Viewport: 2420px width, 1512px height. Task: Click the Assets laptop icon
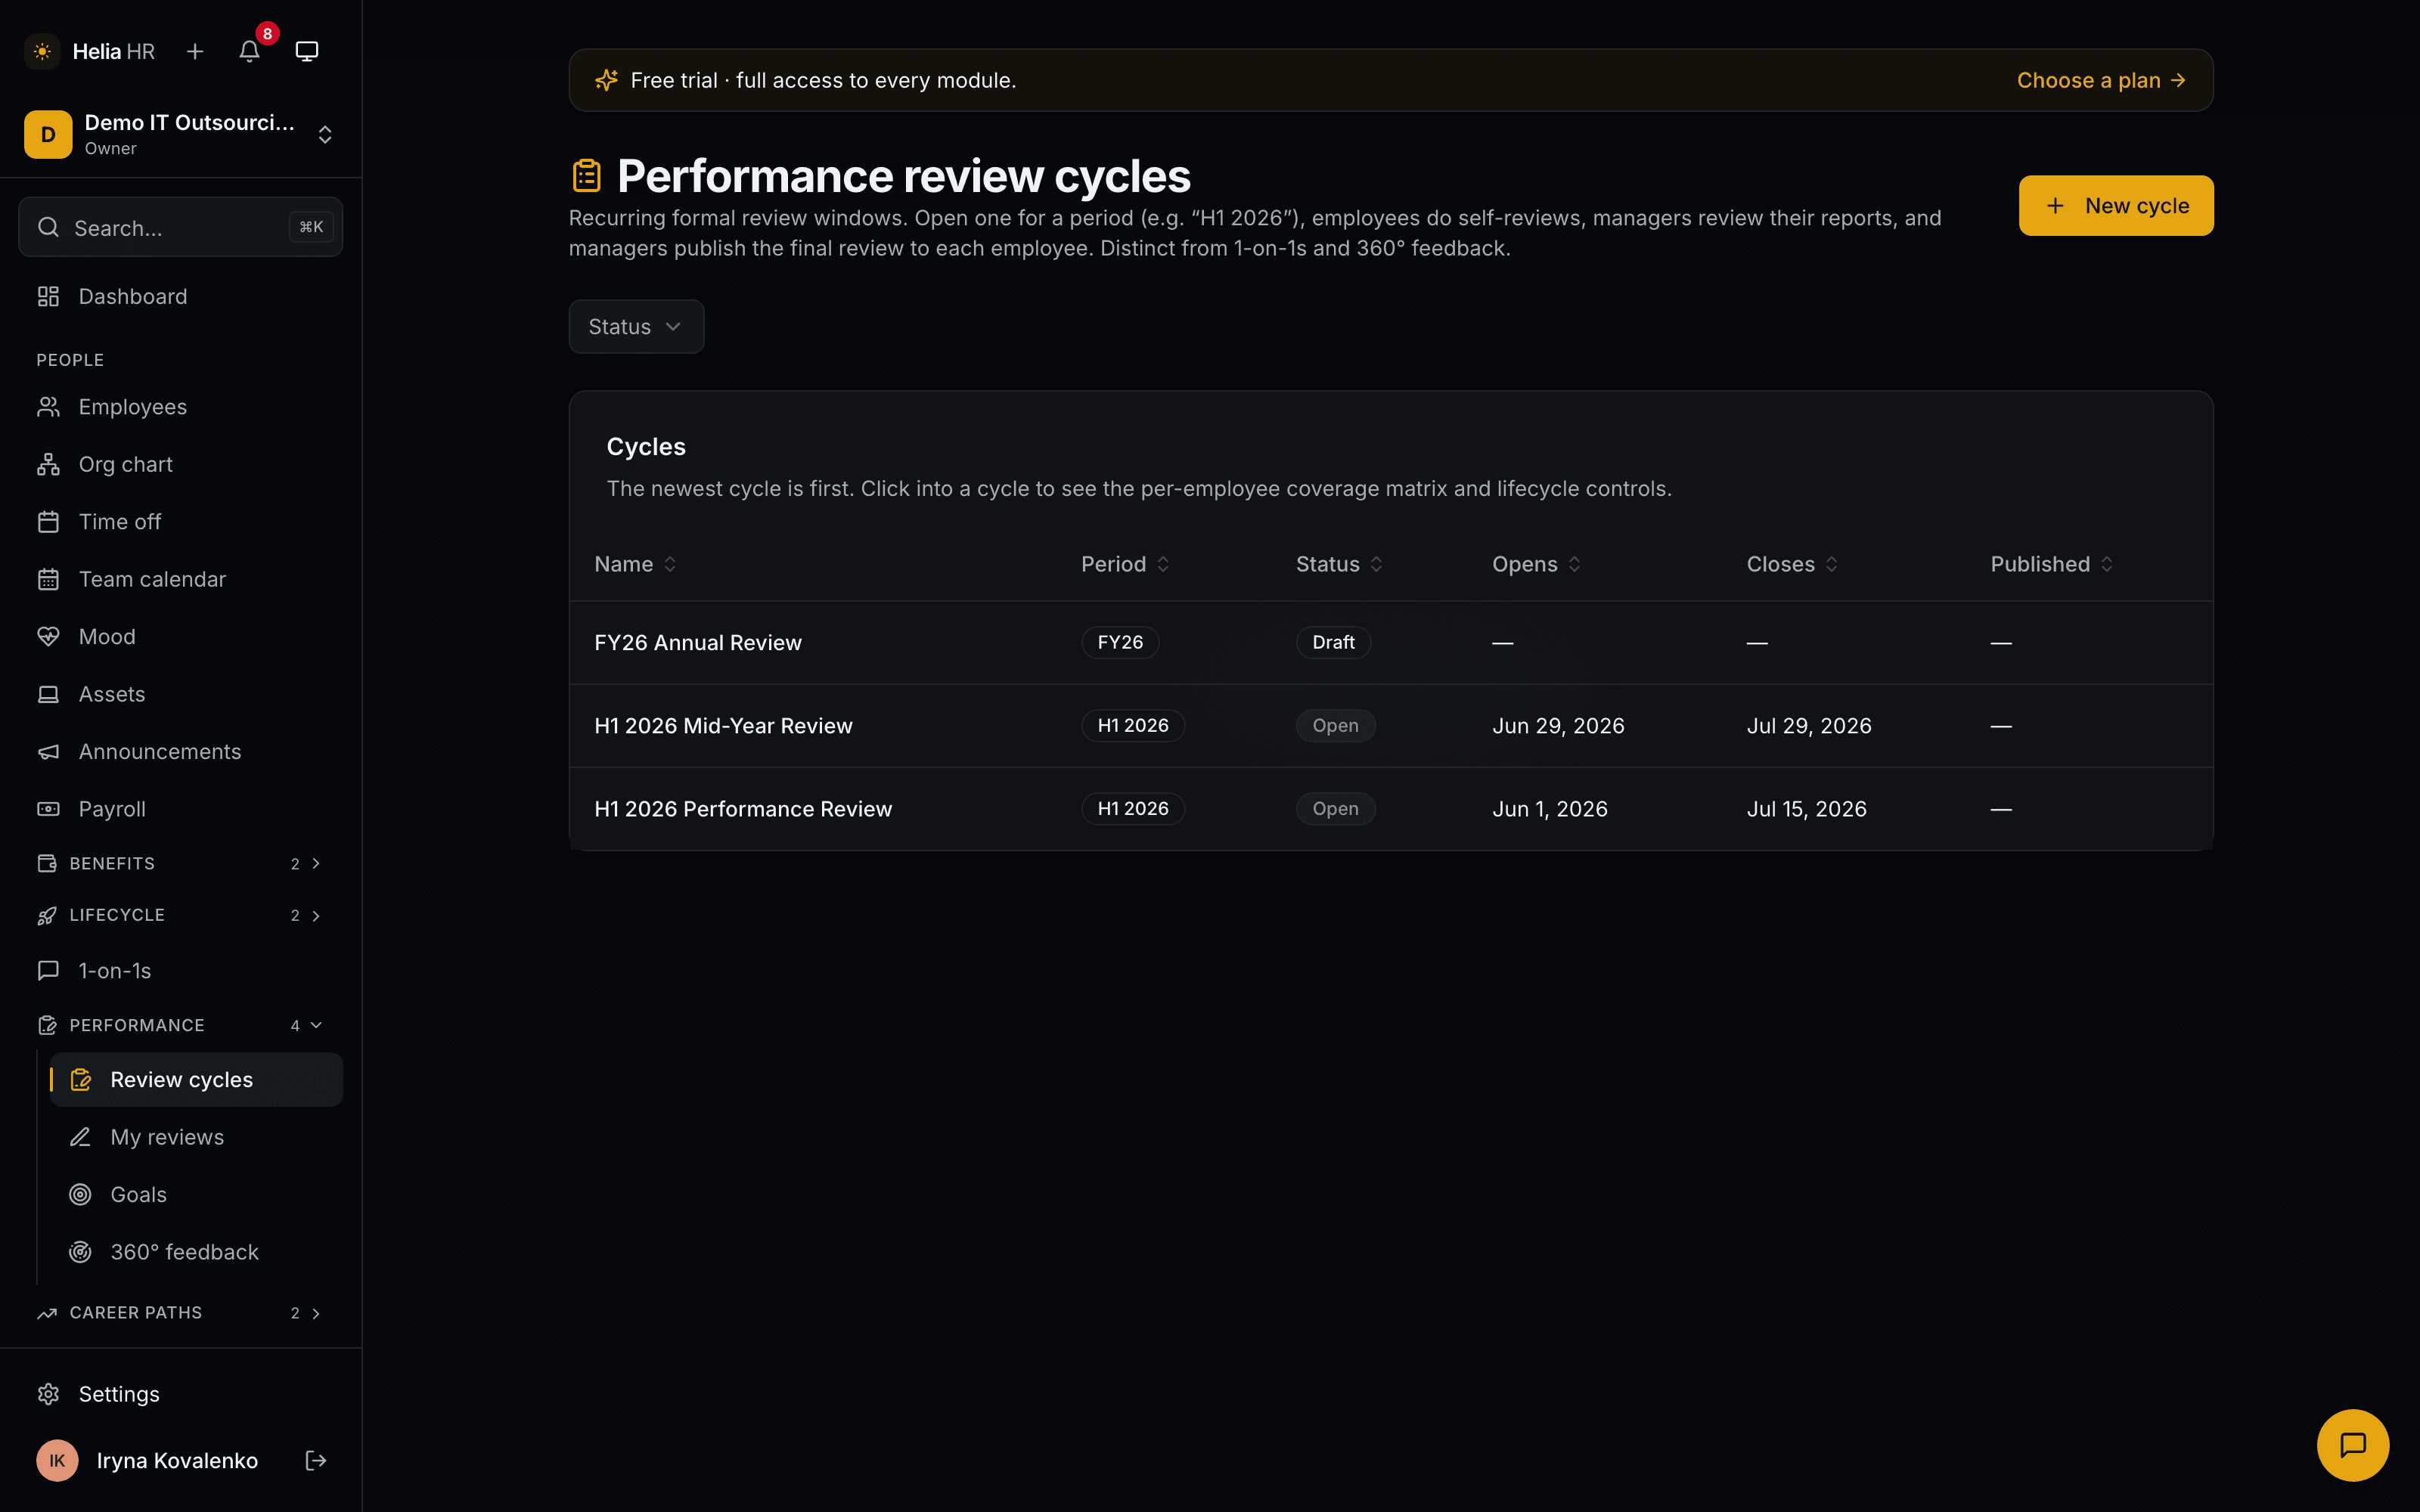point(48,694)
